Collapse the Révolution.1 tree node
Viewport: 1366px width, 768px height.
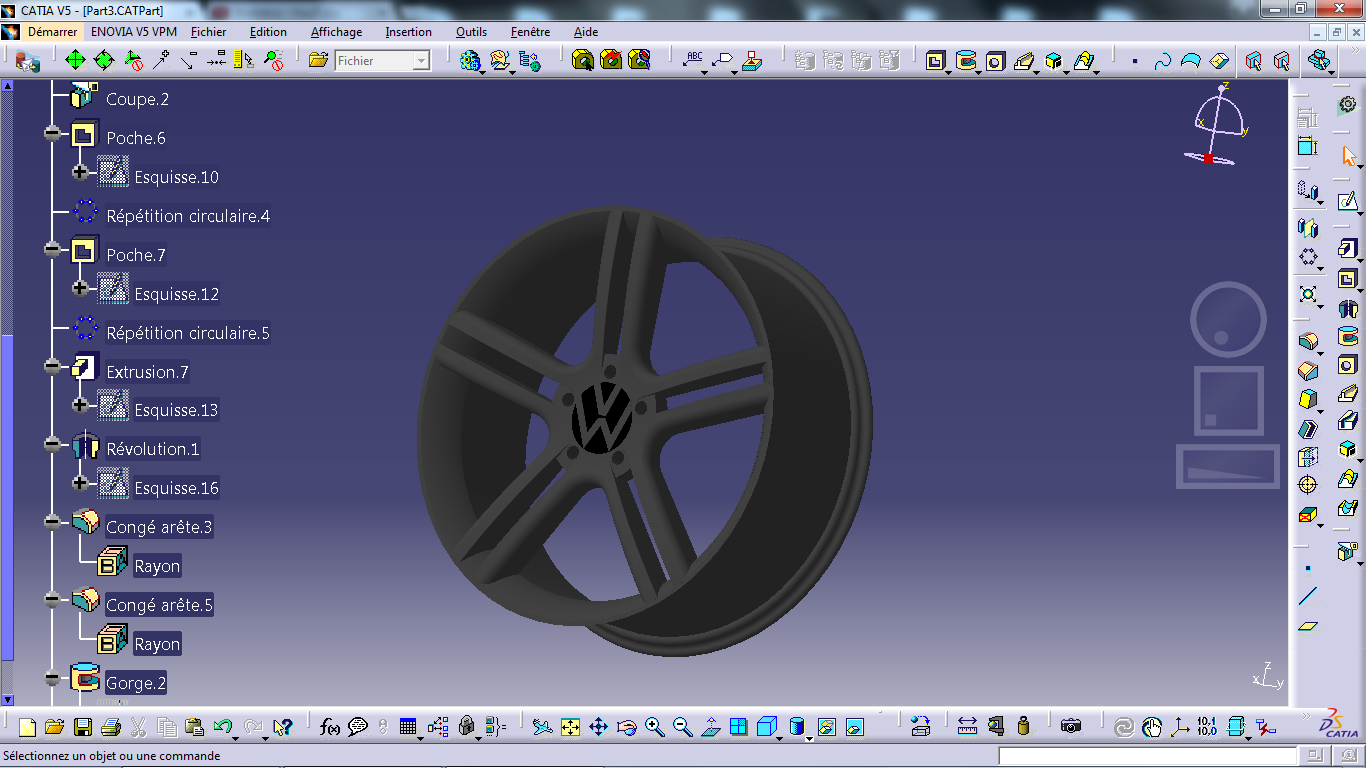pyautogui.click(x=52, y=444)
